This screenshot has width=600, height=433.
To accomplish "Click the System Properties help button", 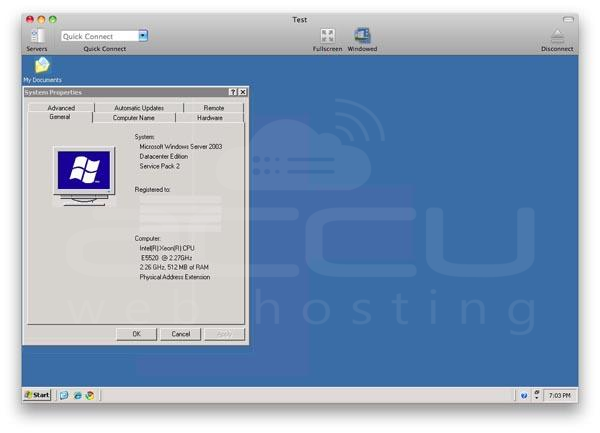I will pyautogui.click(x=233, y=92).
